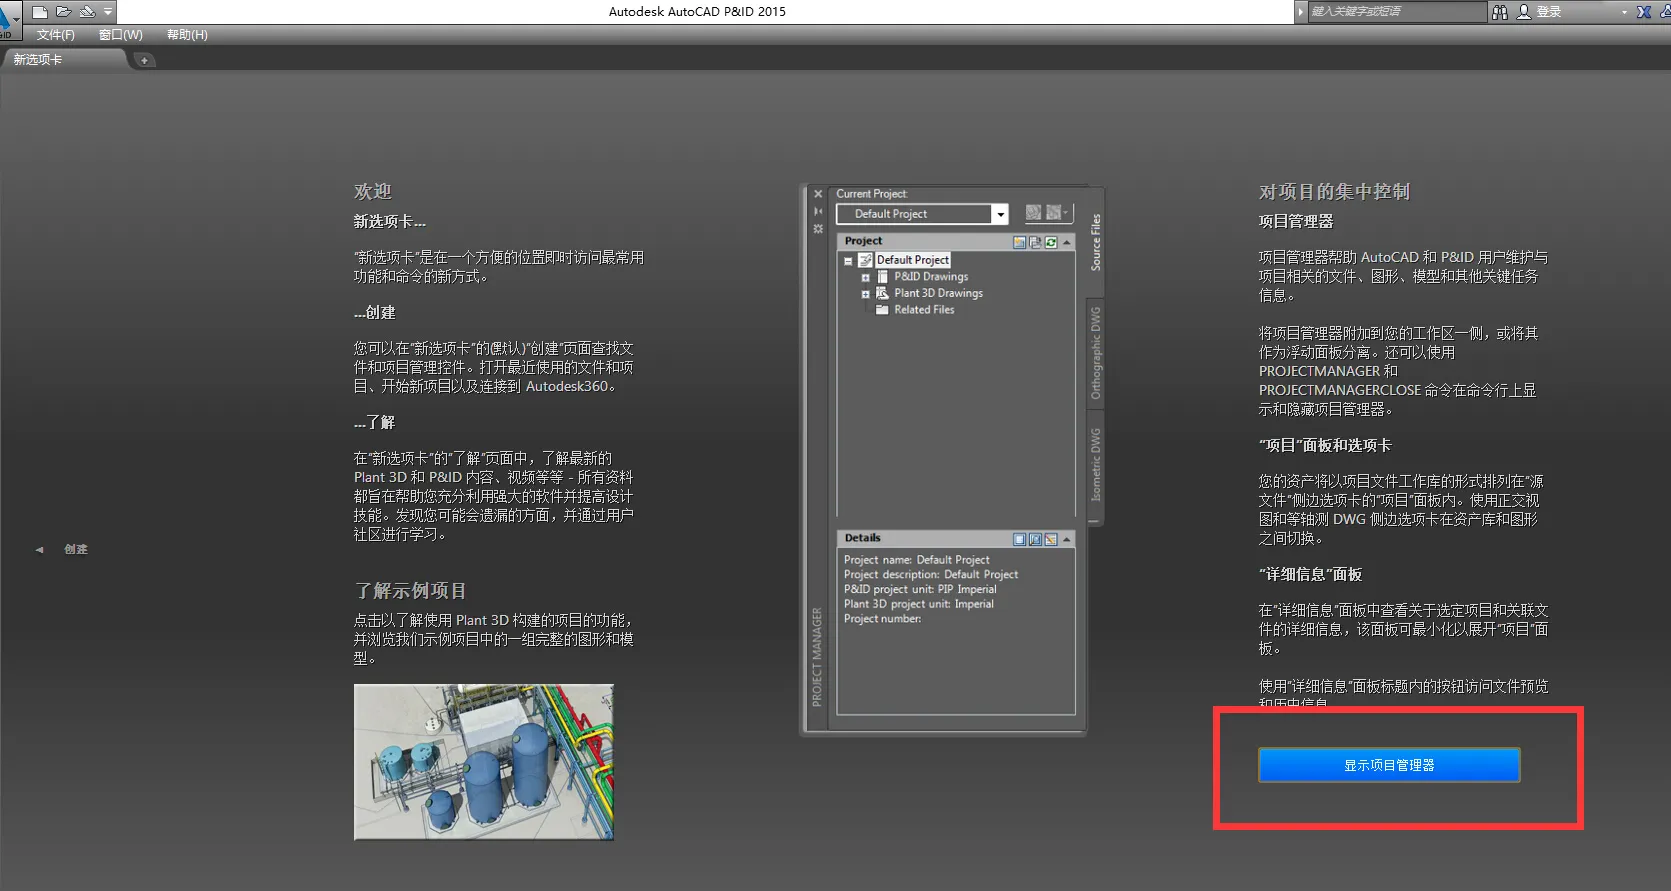Viewport: 1671px width, 891px height.
Task: Switch to Orthographic DWG side tab
Action: point(1096,352)
